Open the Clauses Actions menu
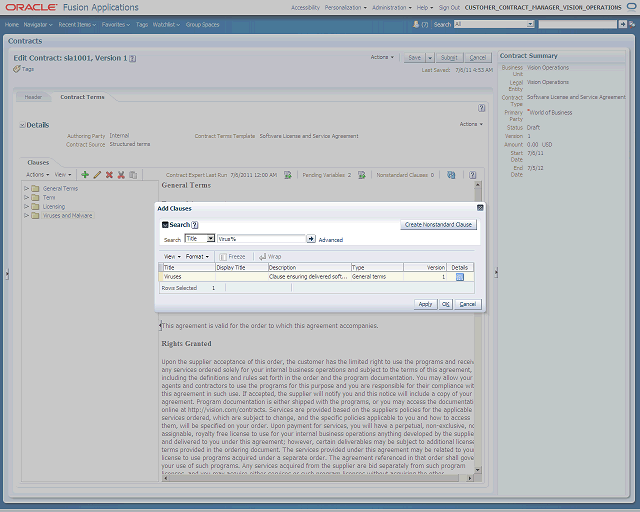The height and width of the screenshot is (512, 640). coord(38,175)
